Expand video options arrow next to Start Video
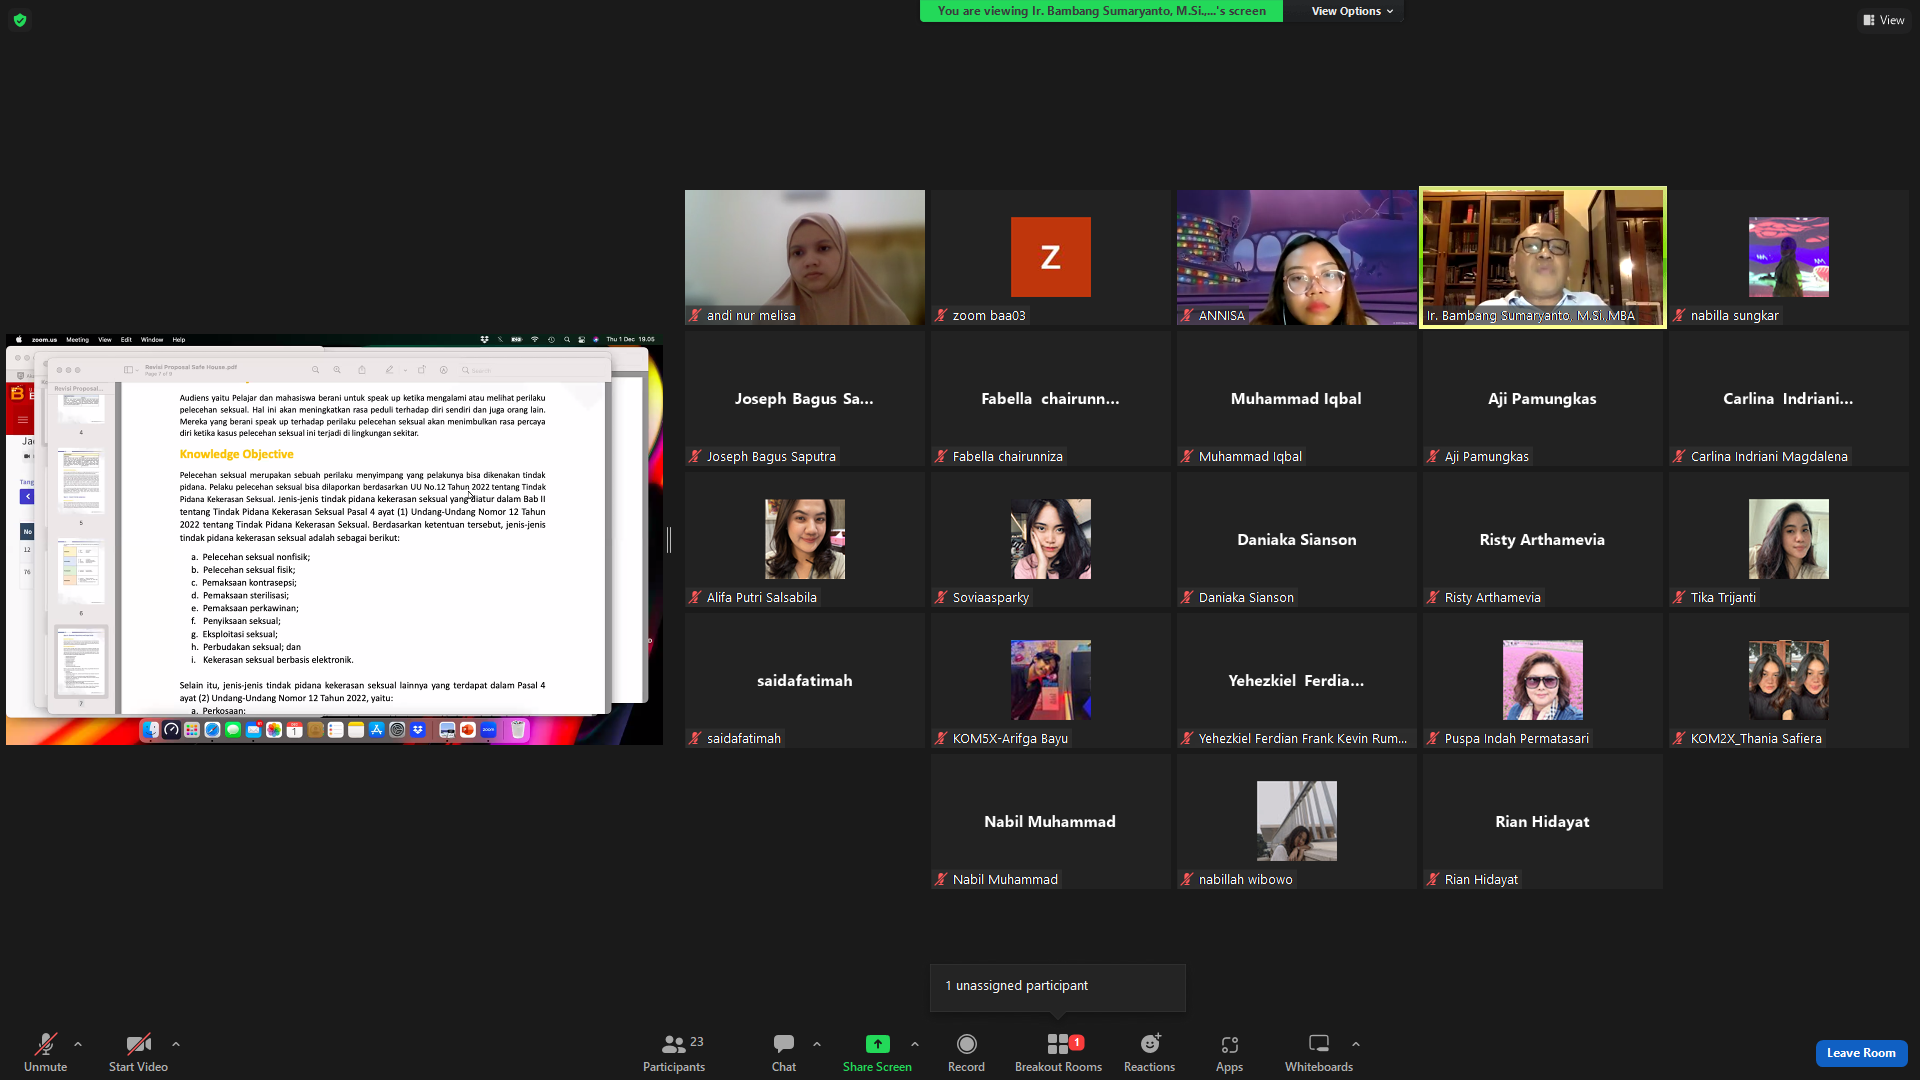 (176, 1044)
